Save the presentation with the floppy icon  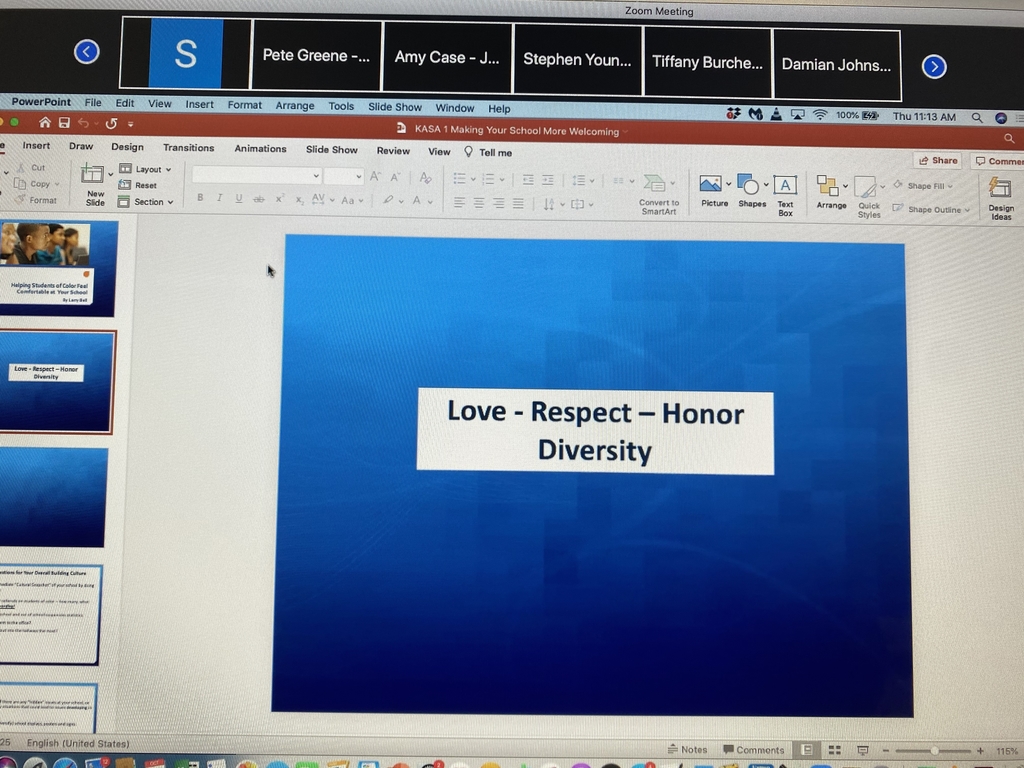(x=64, y=123)
